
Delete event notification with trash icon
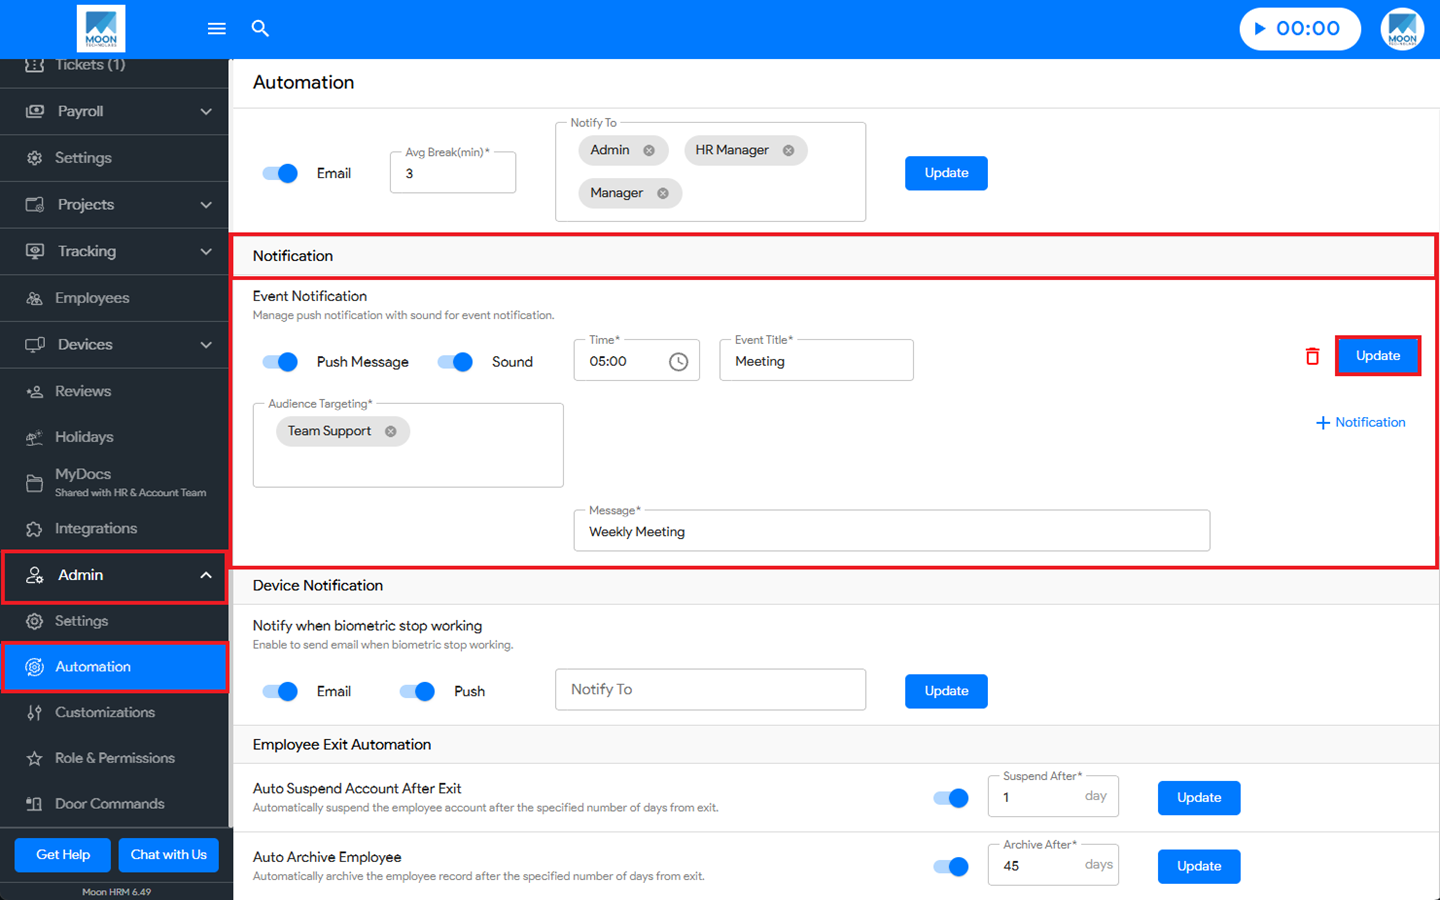pos(1312,356)
